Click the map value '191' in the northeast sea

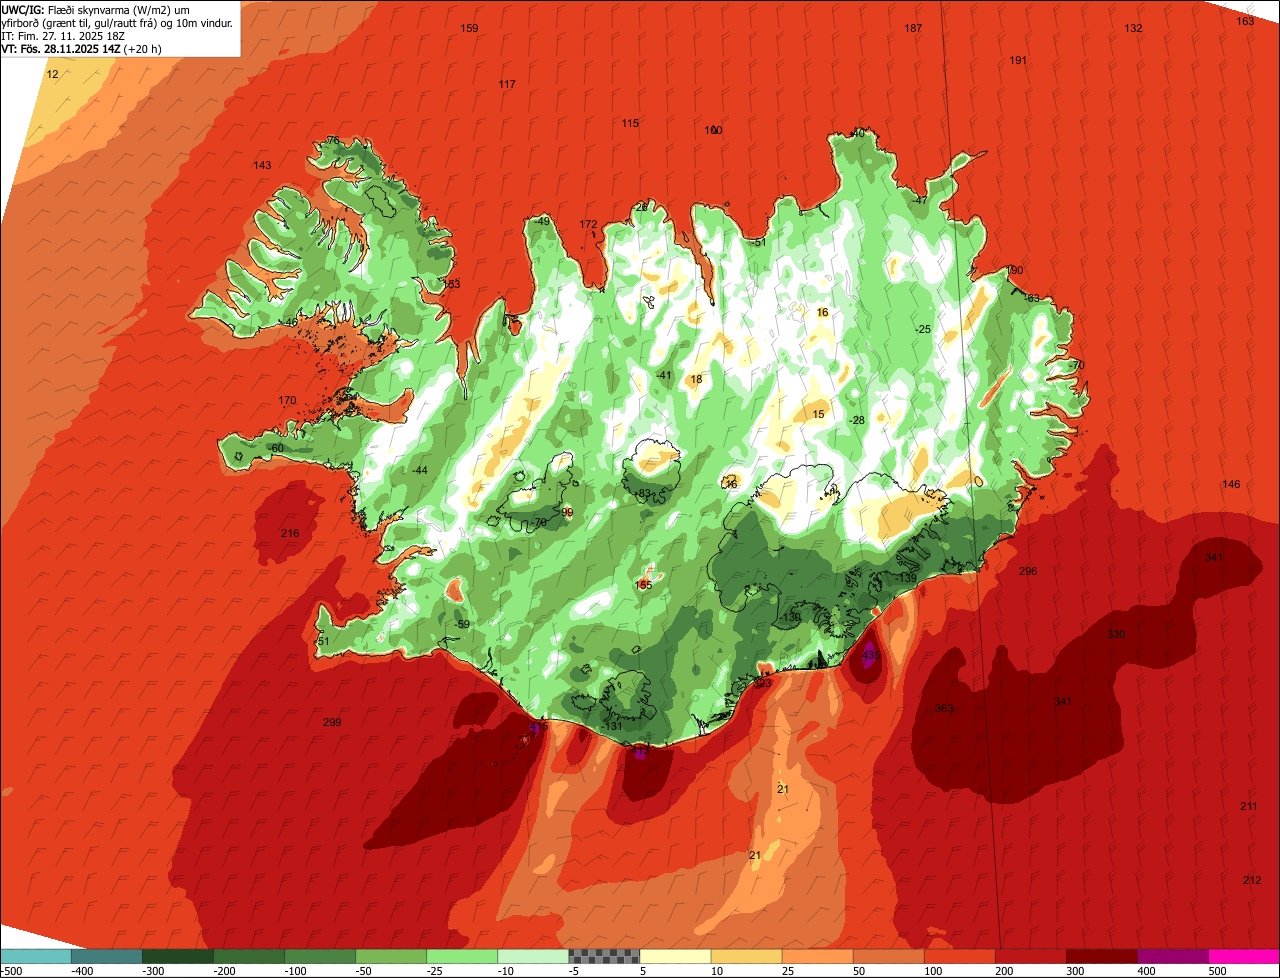coord(1018,60)
